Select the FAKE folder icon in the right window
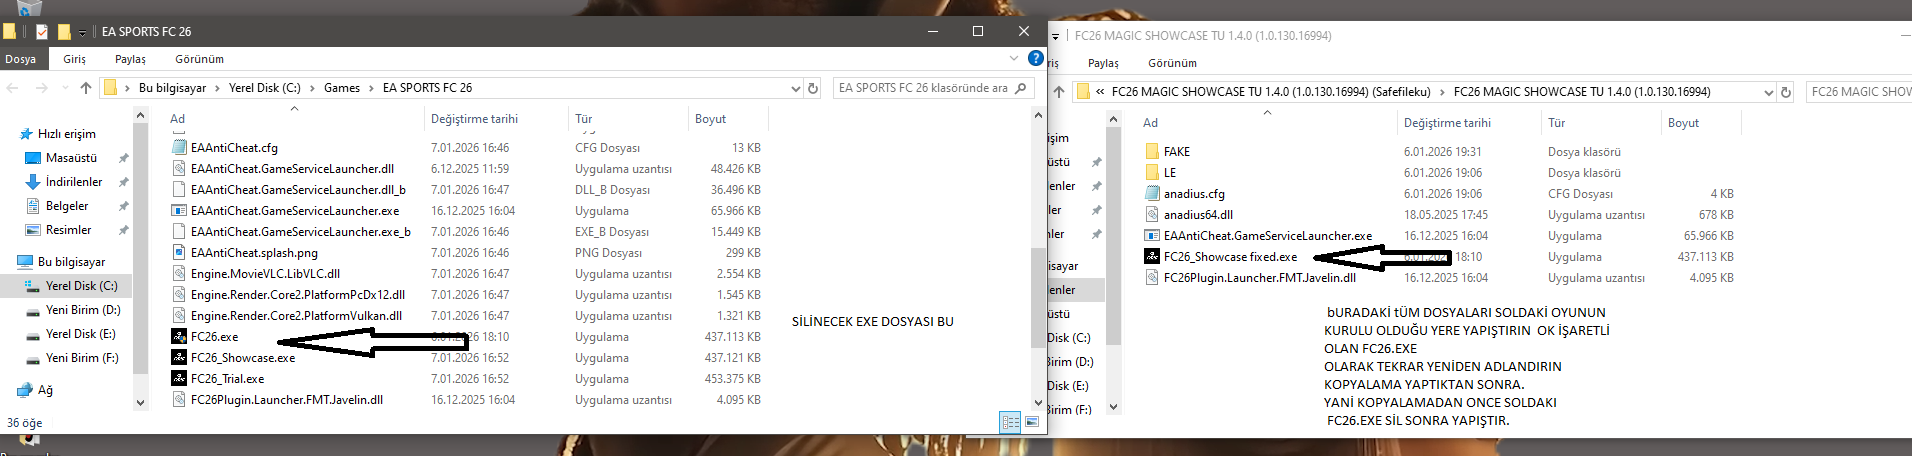 pos(1152,152)
